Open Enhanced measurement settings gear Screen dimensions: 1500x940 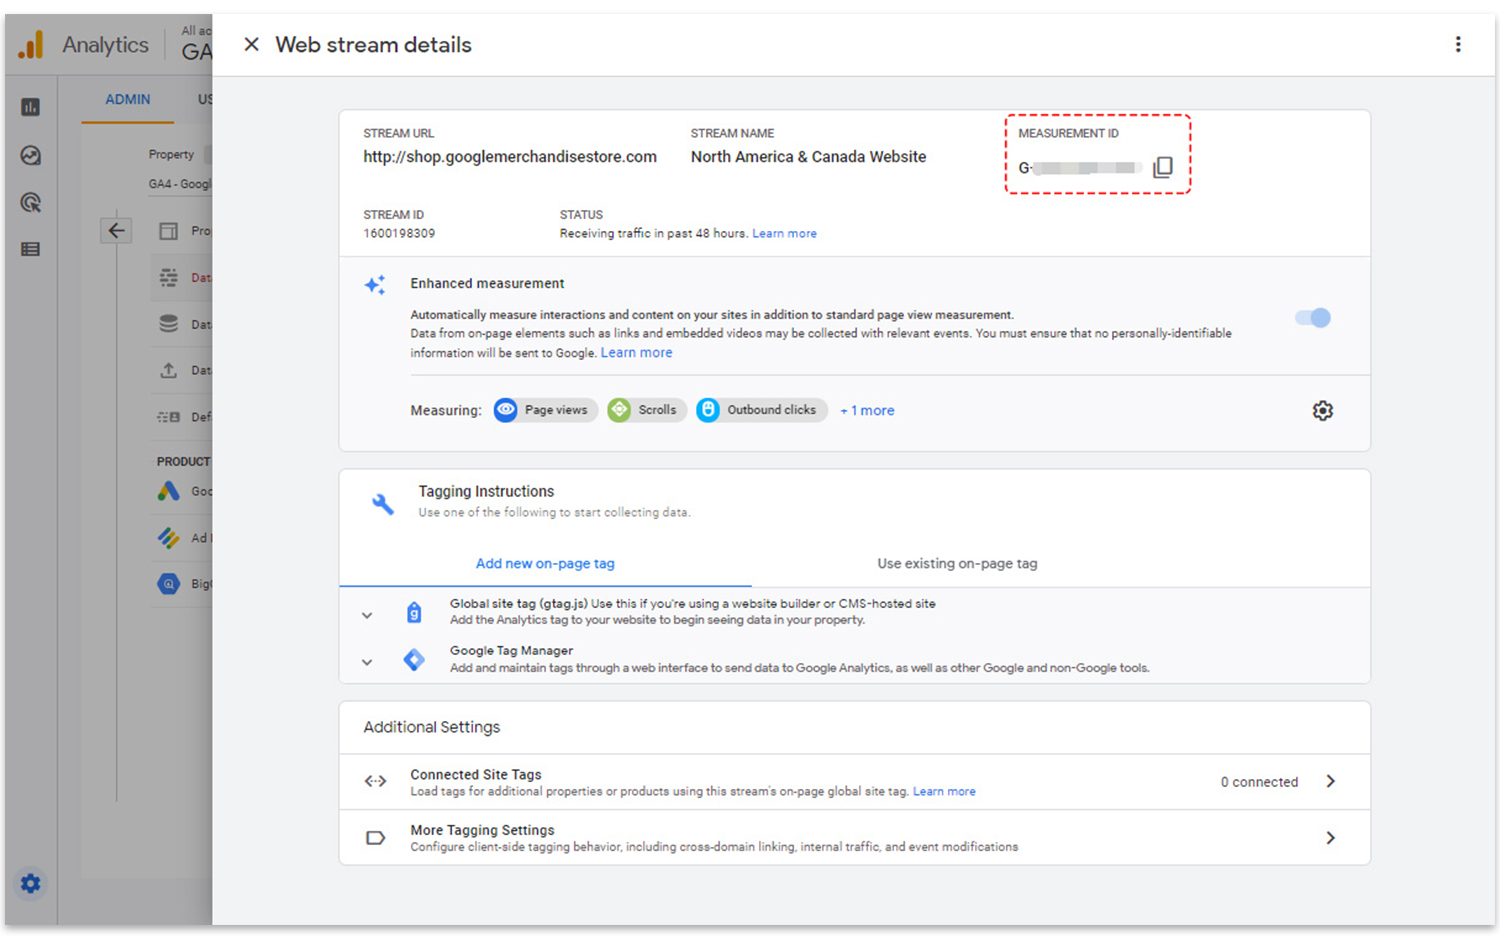tap(1323, 411)
